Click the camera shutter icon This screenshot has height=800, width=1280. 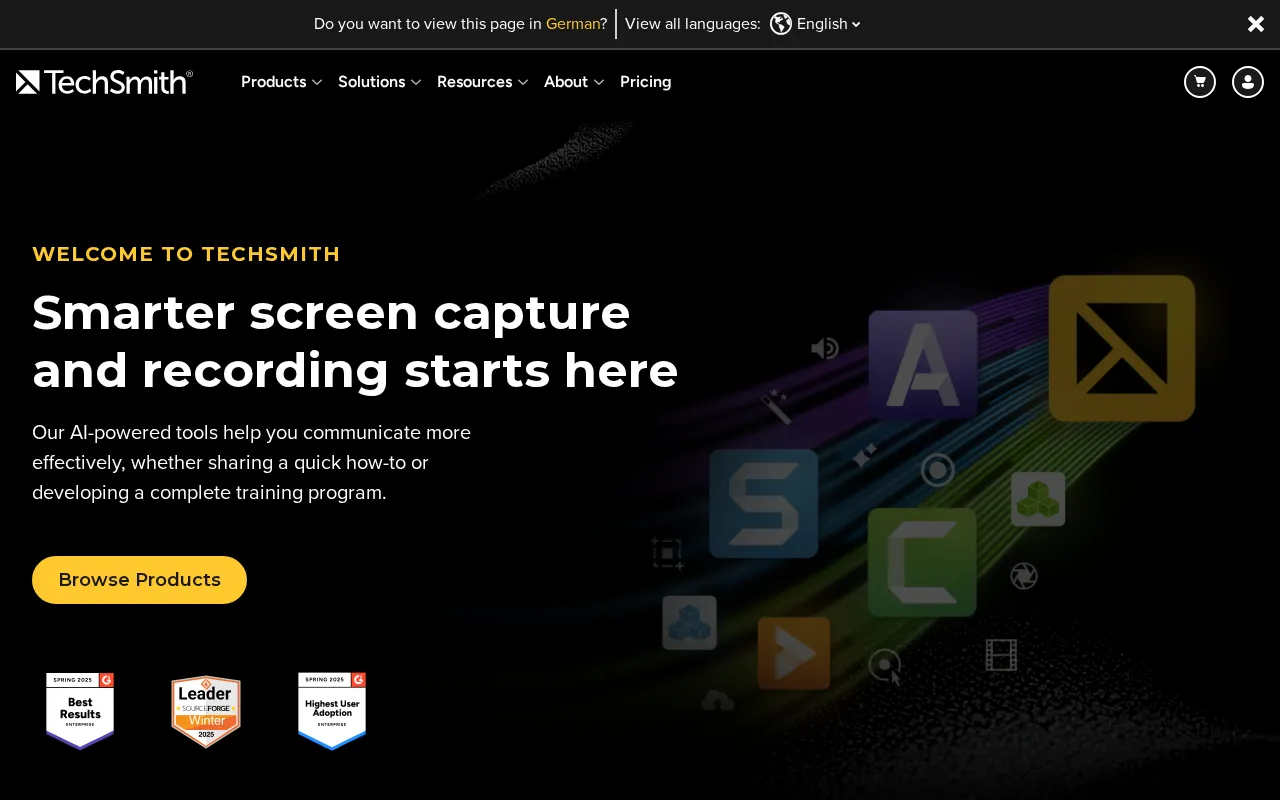tap(1023, 576)
